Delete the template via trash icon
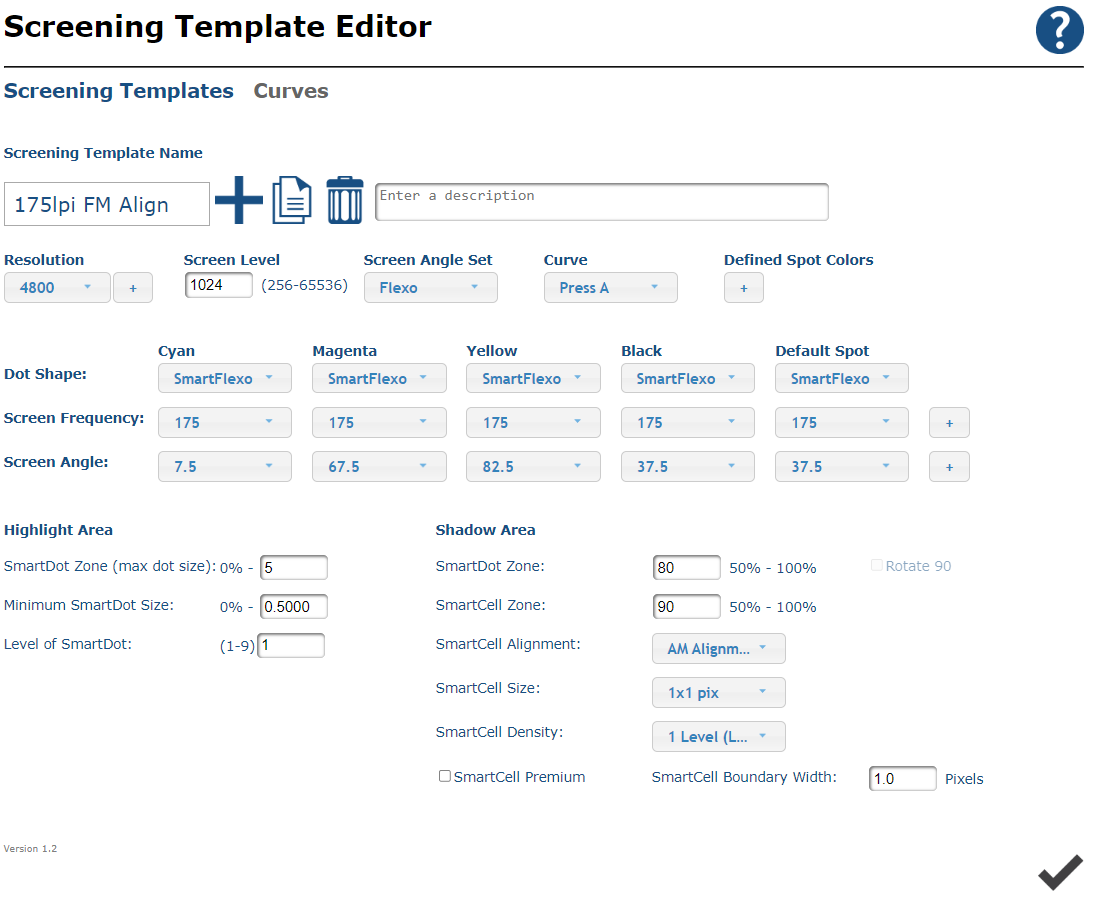 [x=344, y=199]
